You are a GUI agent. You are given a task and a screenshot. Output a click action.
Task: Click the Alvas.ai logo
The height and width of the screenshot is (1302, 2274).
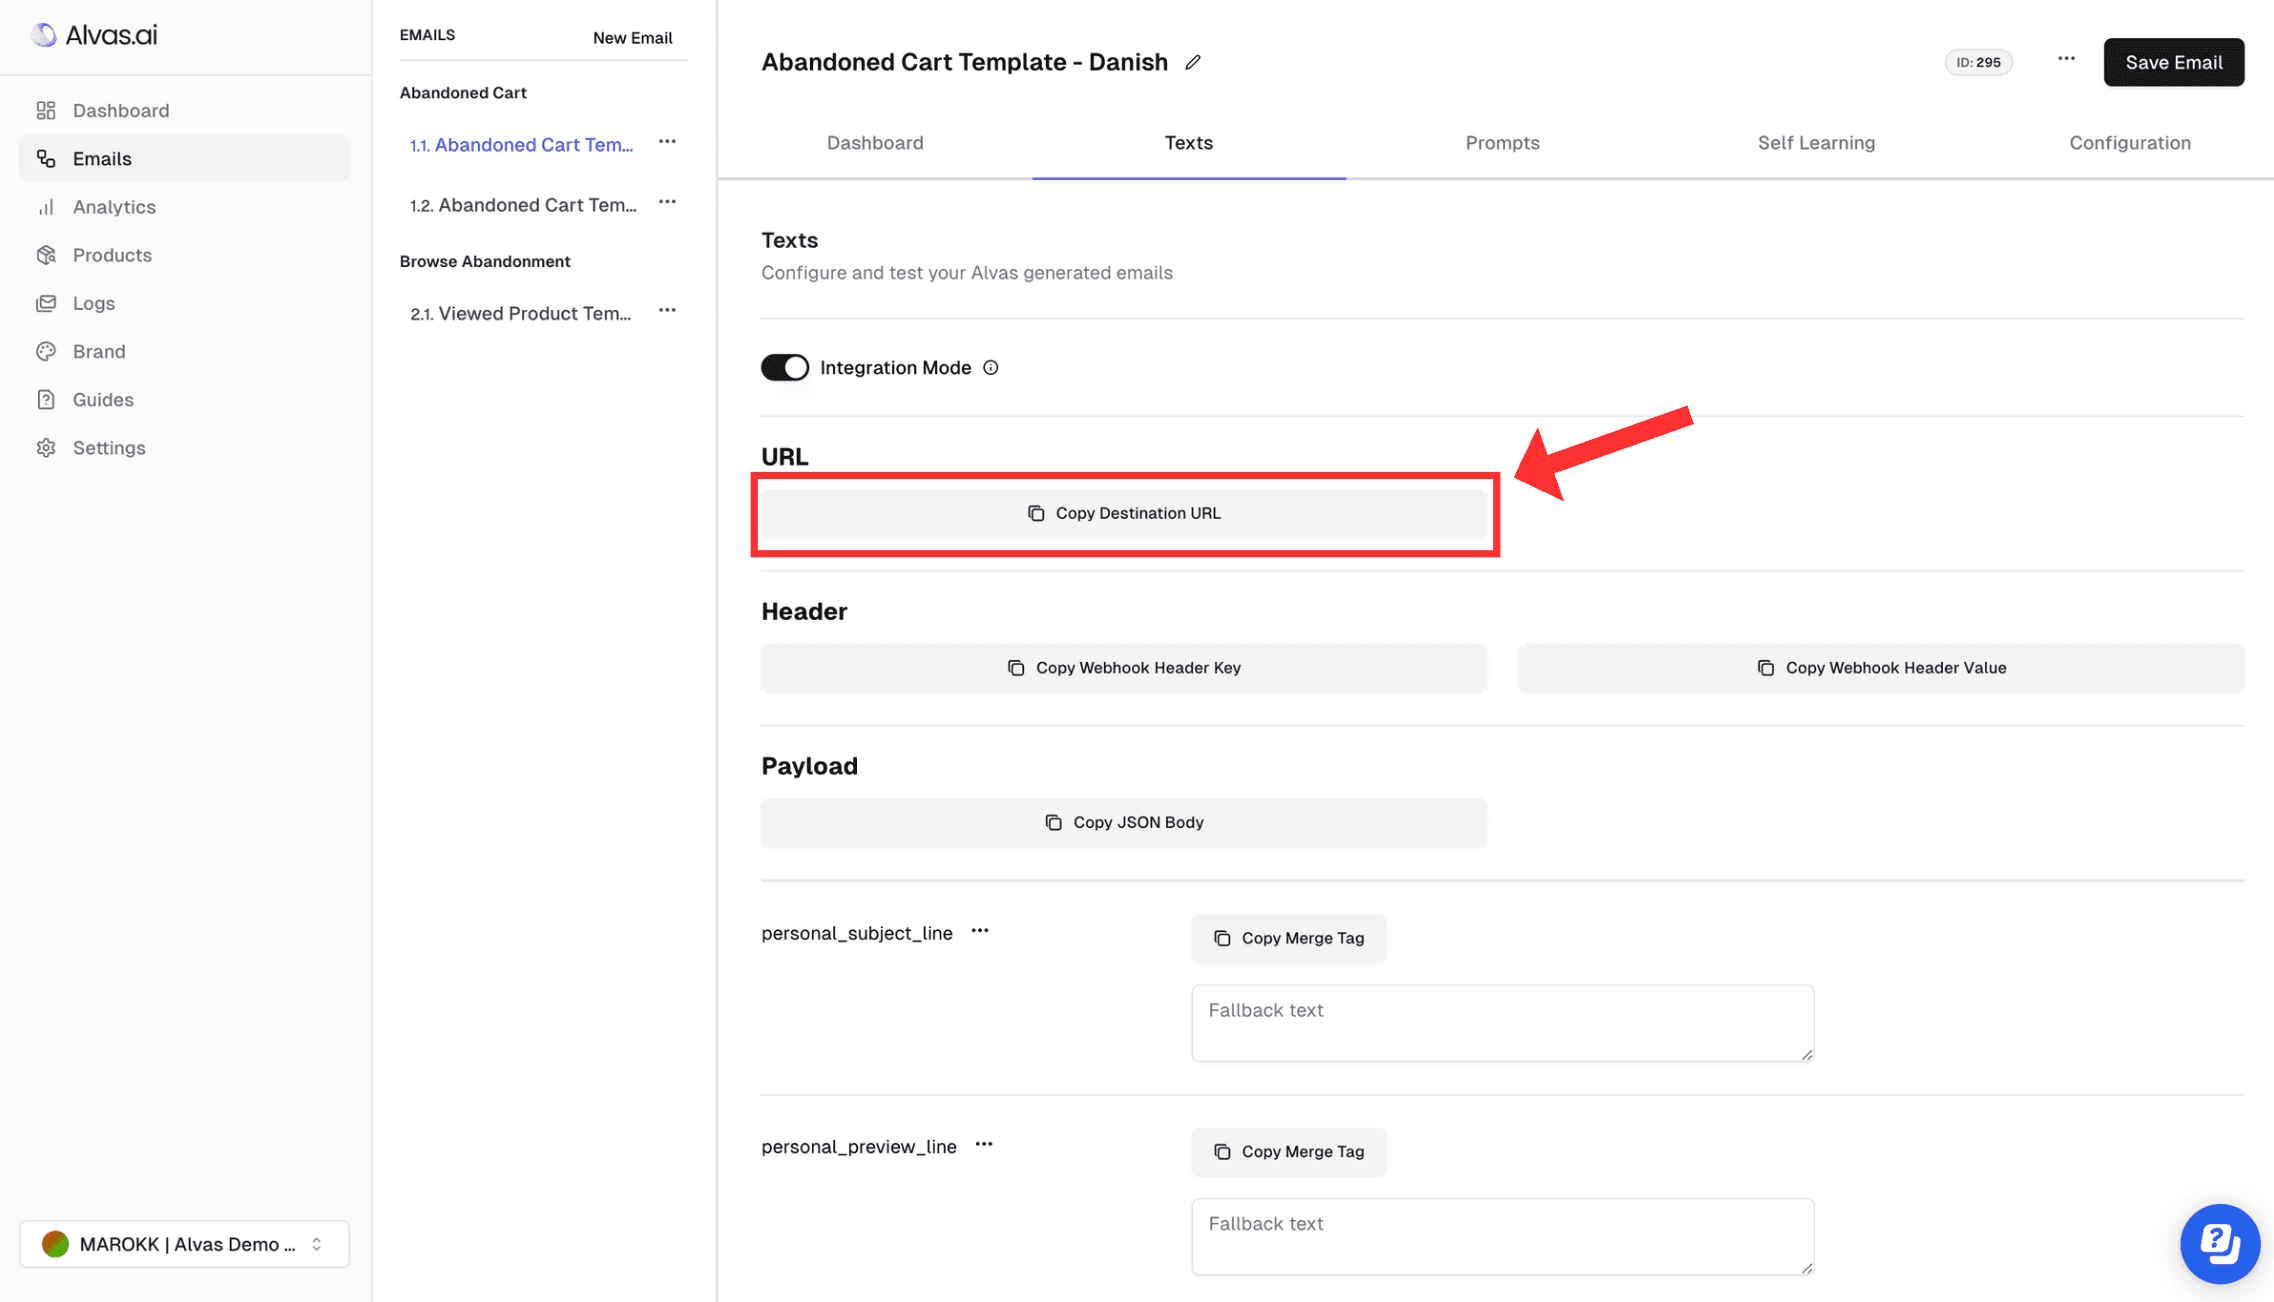pos(94,35)
